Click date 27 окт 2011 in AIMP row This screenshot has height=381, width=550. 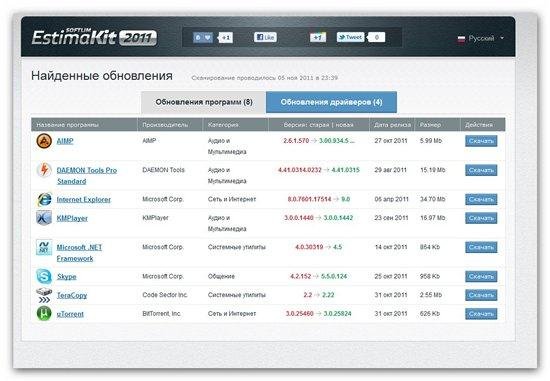(391, 141)
